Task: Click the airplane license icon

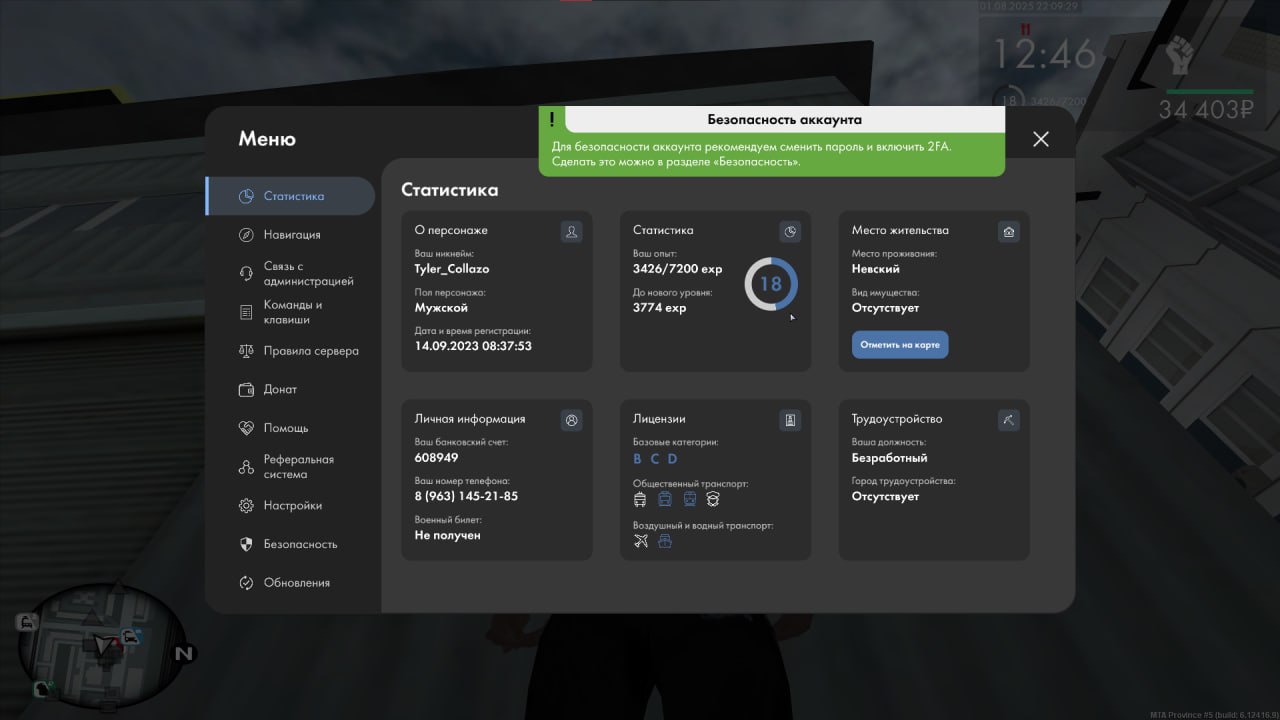Action: [x=641, y=541]
